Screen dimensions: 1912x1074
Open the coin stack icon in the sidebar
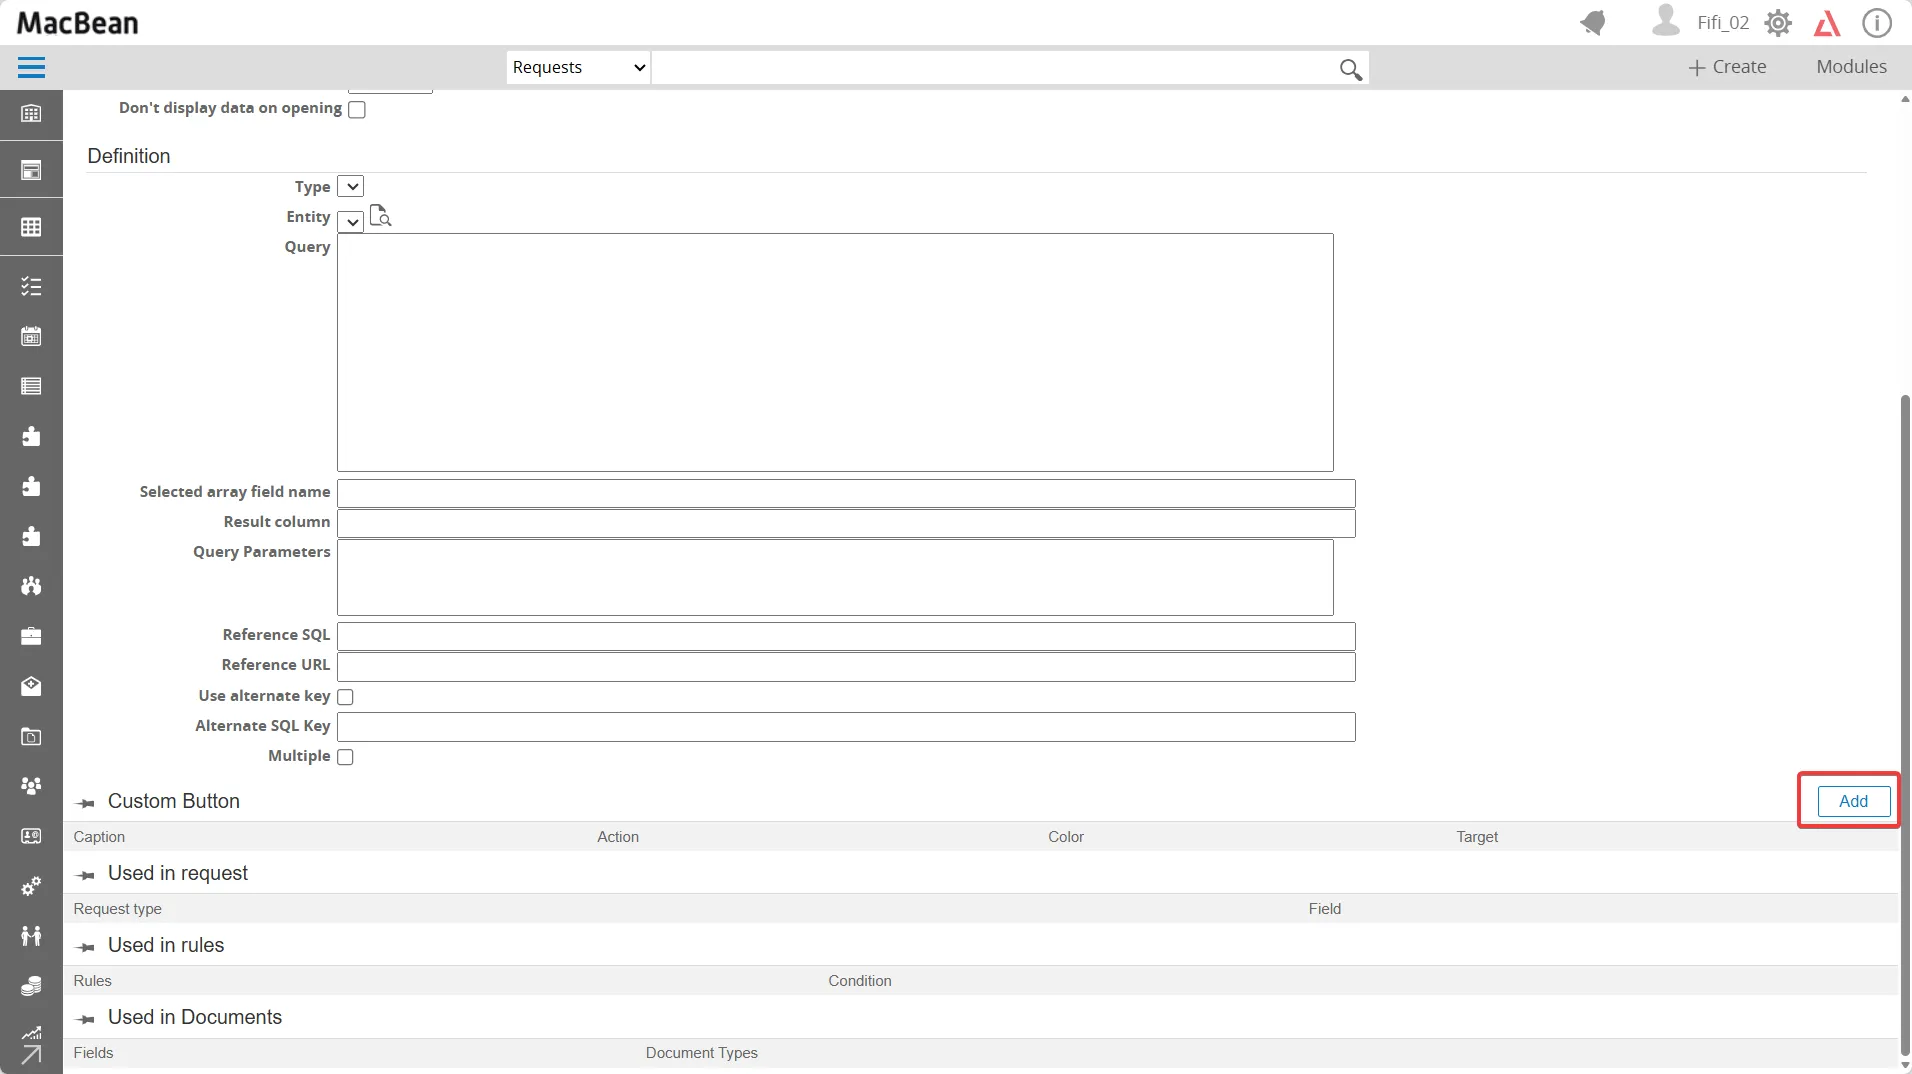pos(31,987)
